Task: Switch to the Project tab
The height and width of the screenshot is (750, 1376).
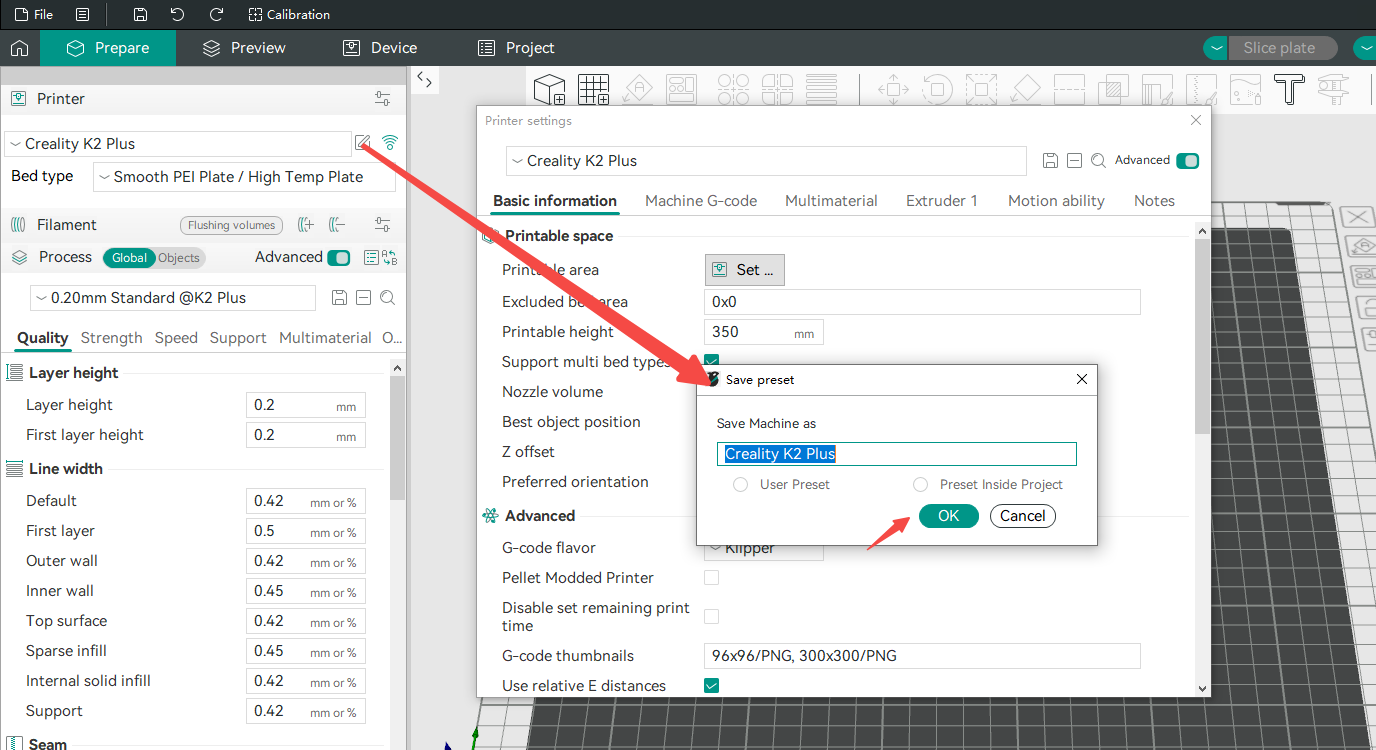Action: pos(516,48)
